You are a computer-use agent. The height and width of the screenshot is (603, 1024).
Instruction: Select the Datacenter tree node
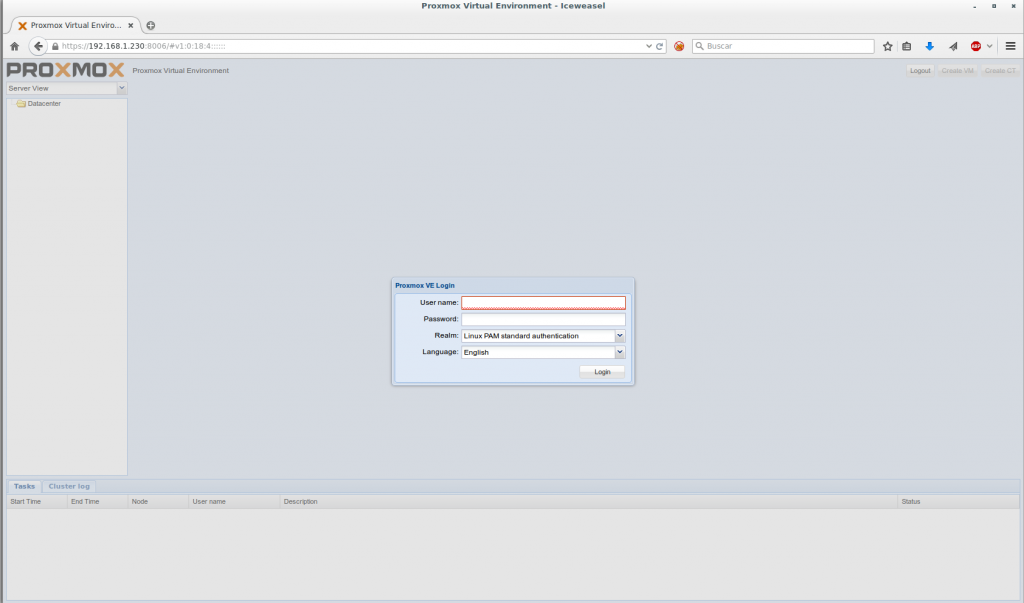click(43, 104)
